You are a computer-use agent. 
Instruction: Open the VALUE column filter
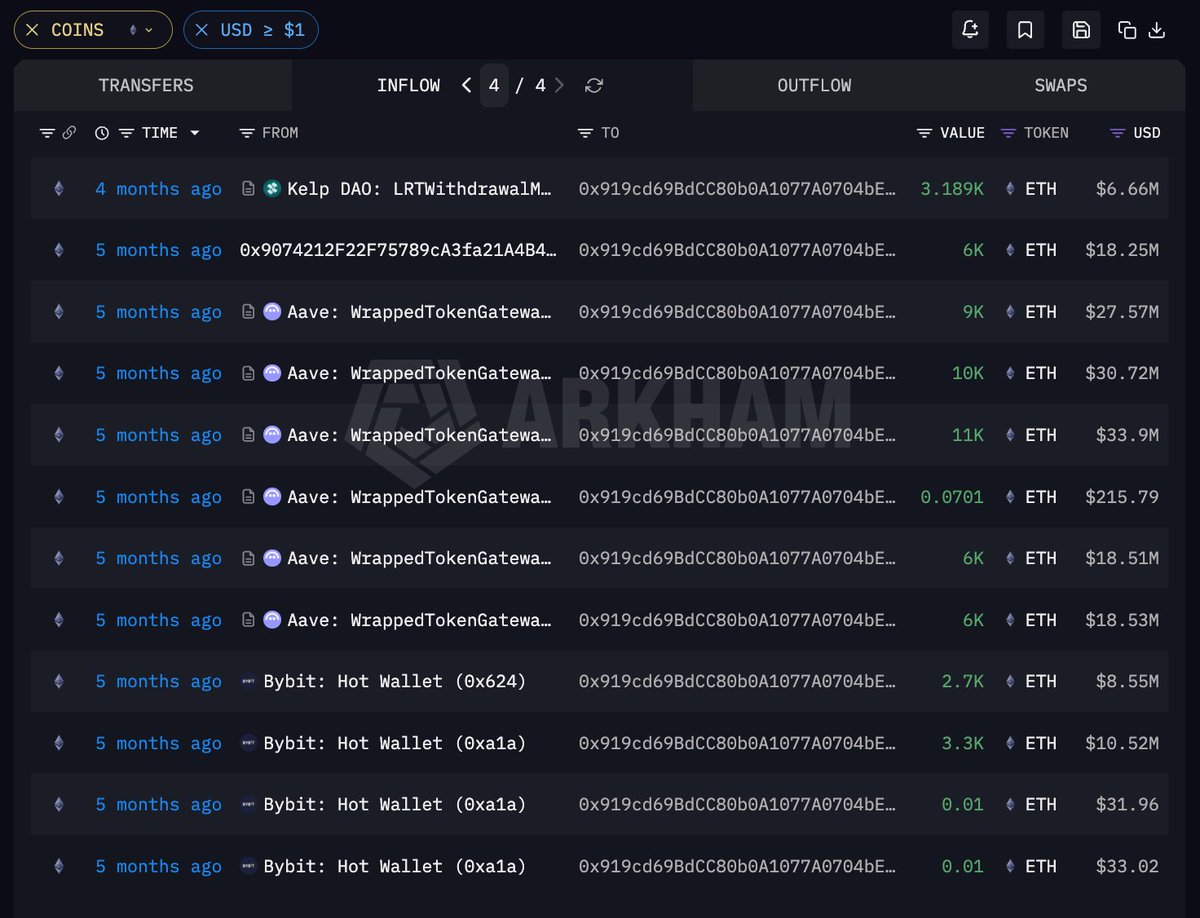click(x=925, y=133)
